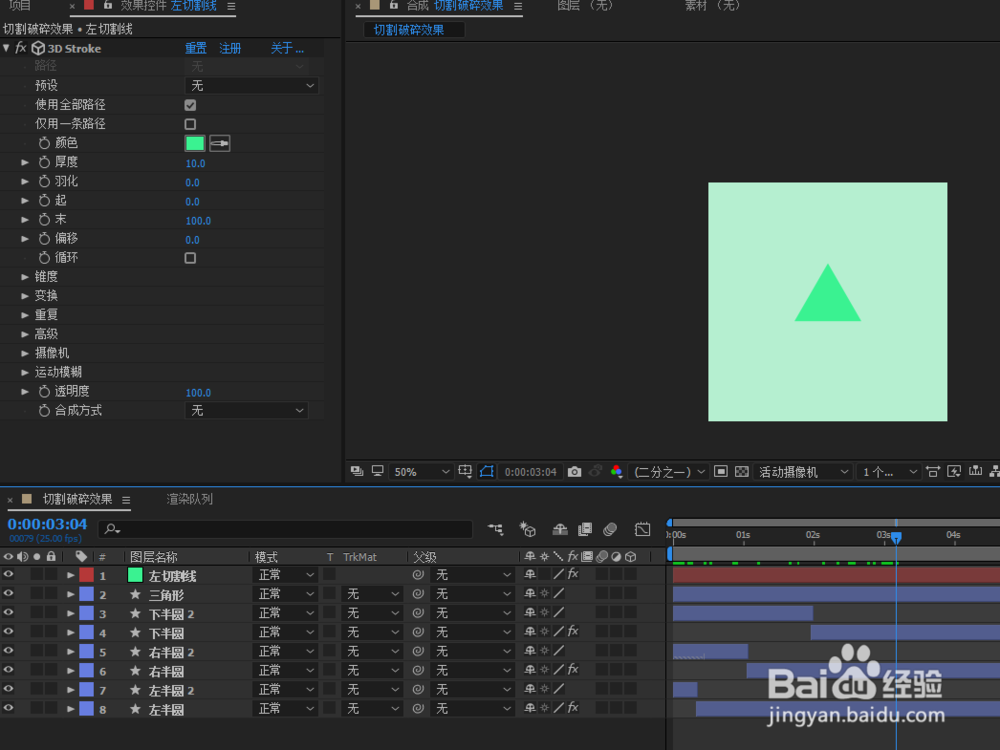Viewport: 1000px width, 750px height.
Task: Open the (二分之一) resolution dropdown
Action: 668,472
